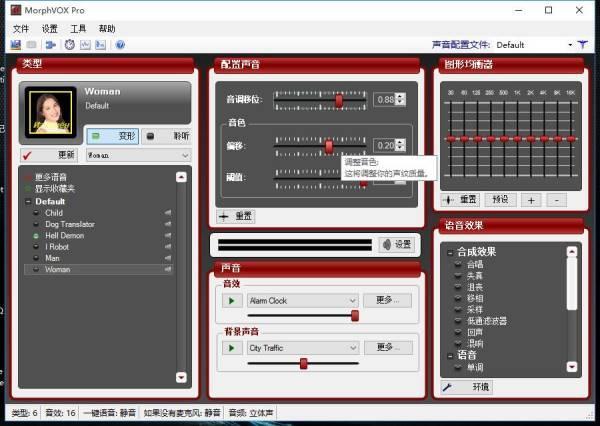Click the 设置 speaker button by the level meter

(x=397, y=245)
